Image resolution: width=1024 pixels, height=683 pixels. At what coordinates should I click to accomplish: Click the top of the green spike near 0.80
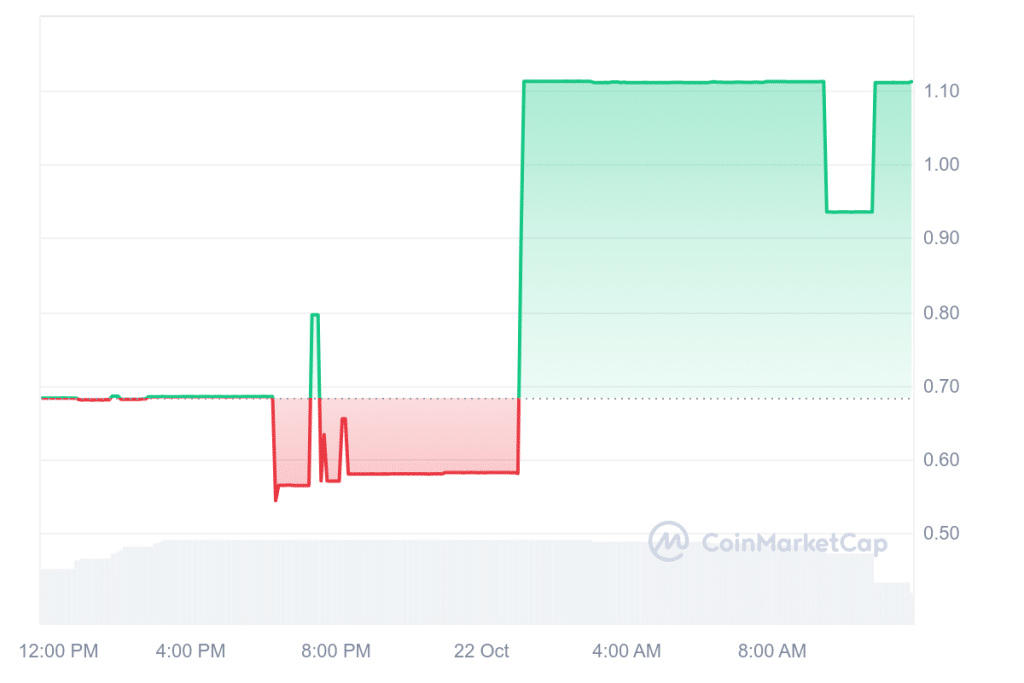(314, 315)
